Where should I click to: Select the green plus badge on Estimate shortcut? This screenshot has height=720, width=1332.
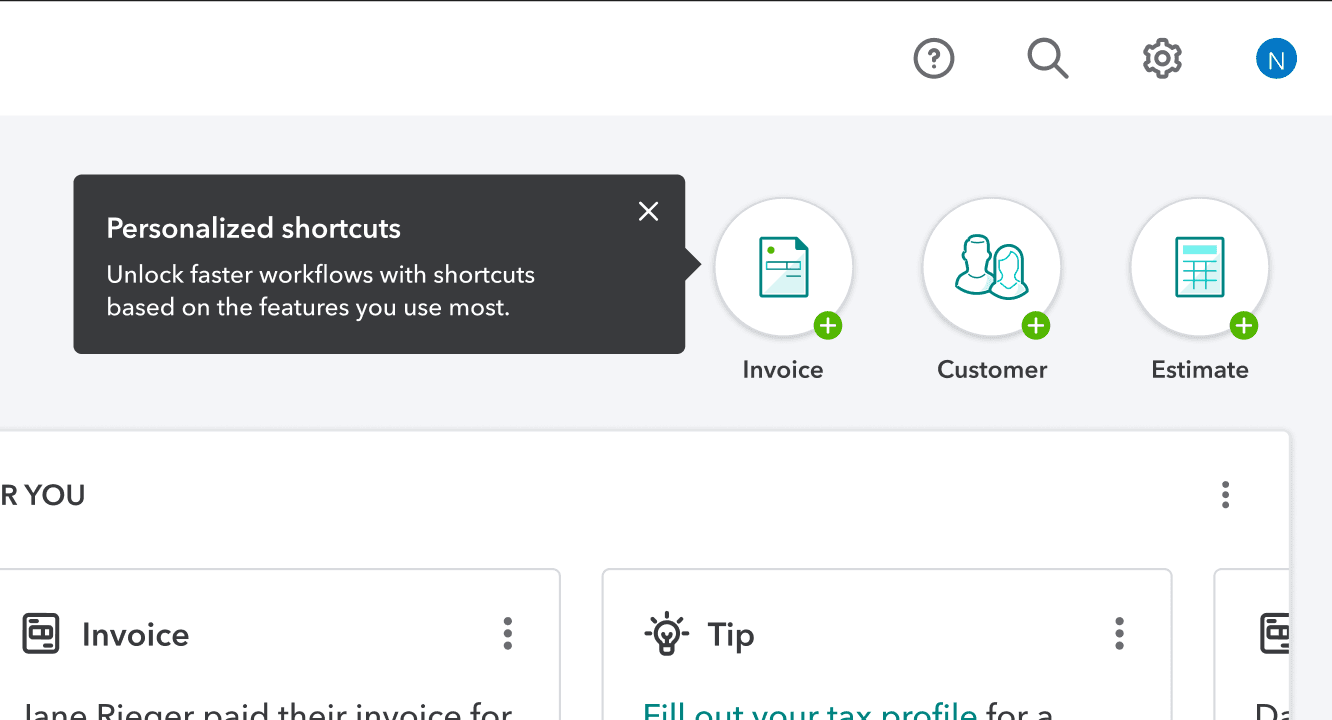(1244, 326)
